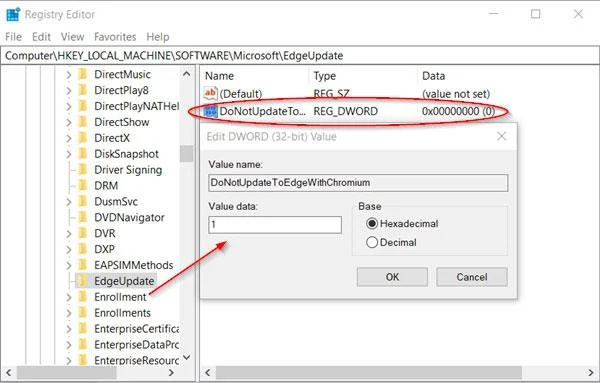Confirm the DWORD edit with OK
This screenshot has width=600, height=383.
click(392, 277)
